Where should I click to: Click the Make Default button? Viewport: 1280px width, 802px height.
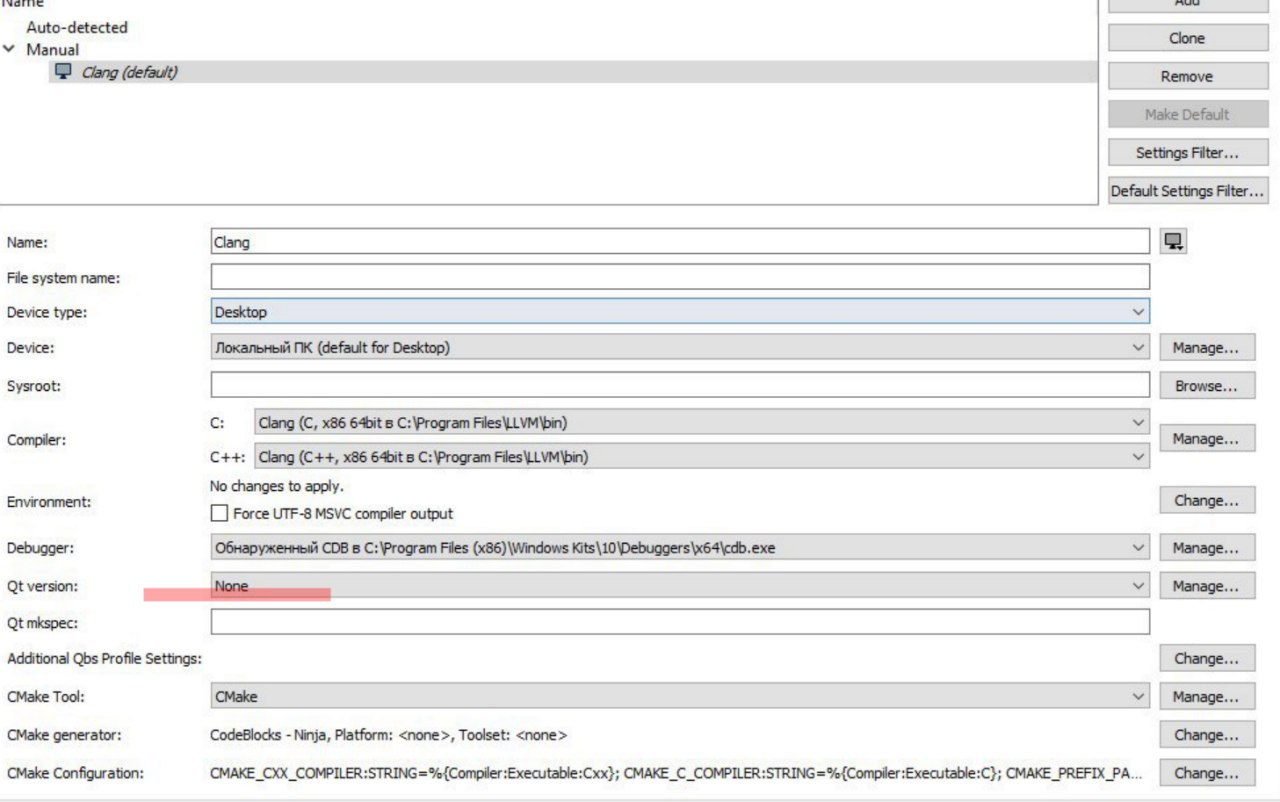(1187, 114)
